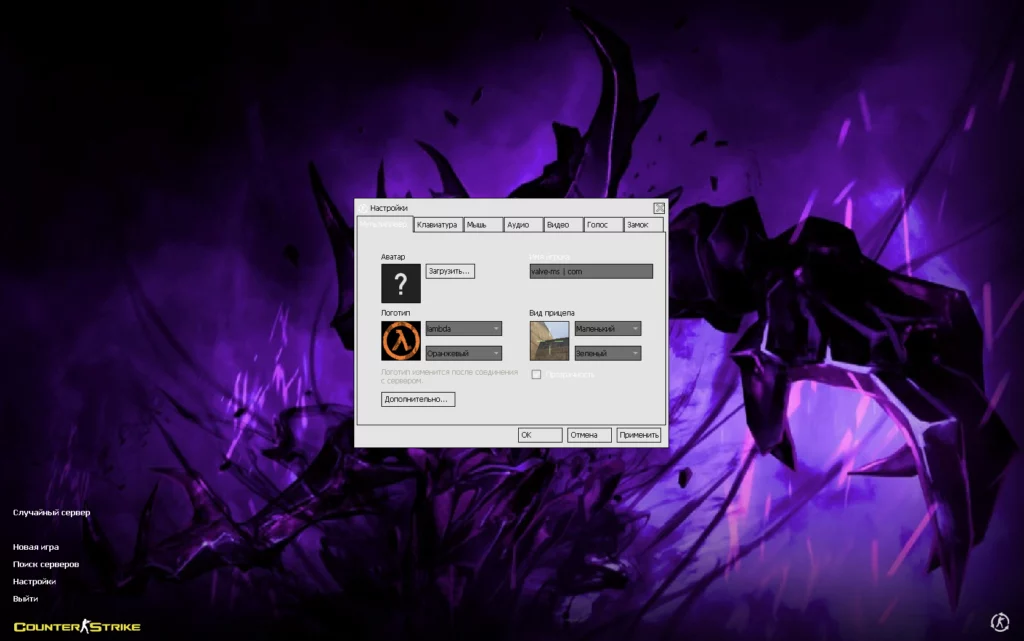Open the lambda logo style dropdown
The width and height of the screenshot is (1024, 641).
463,328
